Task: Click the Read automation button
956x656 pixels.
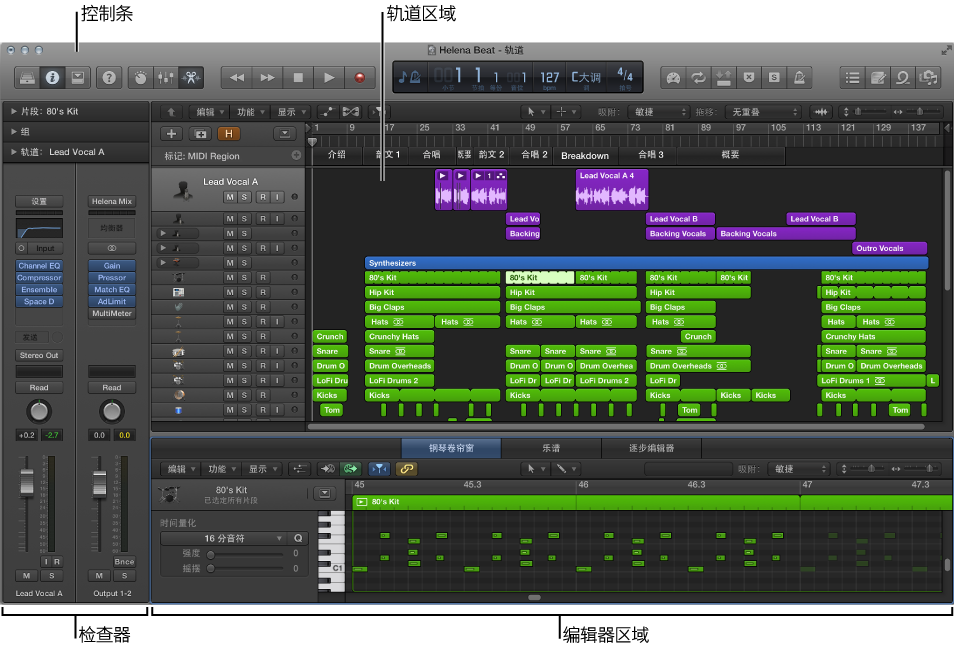Action: [39, 387]
